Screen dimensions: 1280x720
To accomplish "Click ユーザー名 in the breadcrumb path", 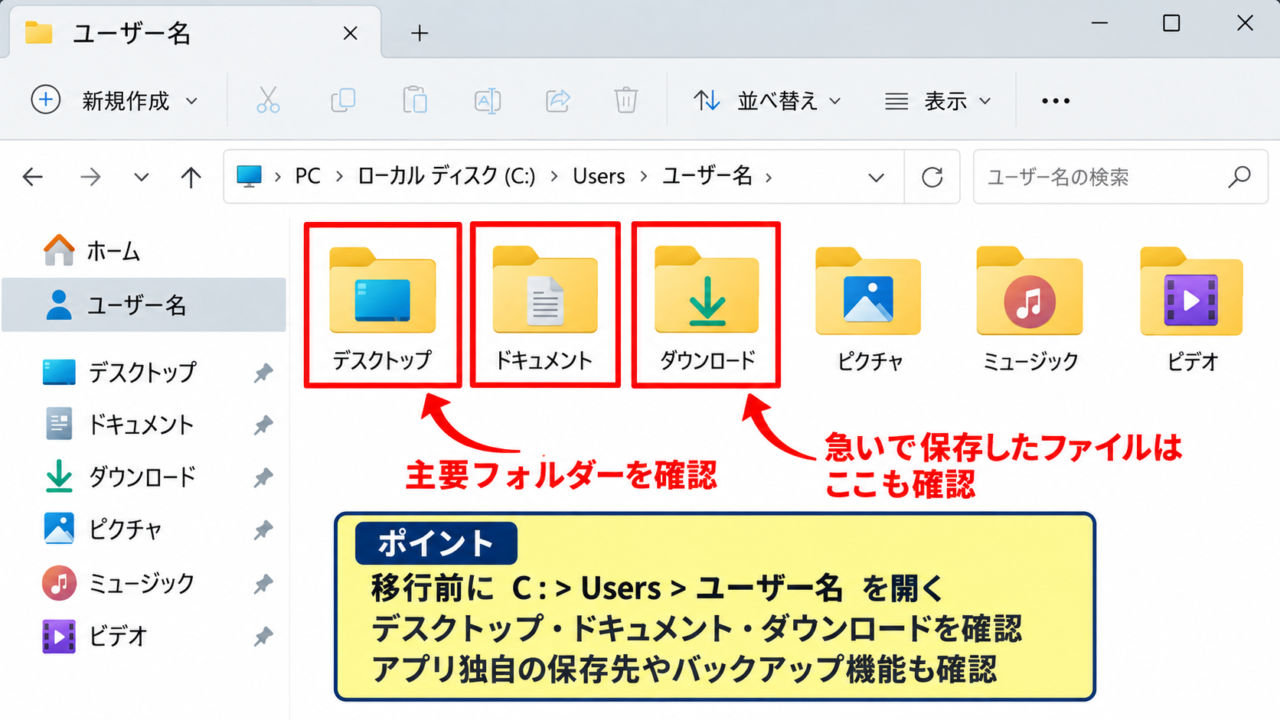I will tap(707, 176).
